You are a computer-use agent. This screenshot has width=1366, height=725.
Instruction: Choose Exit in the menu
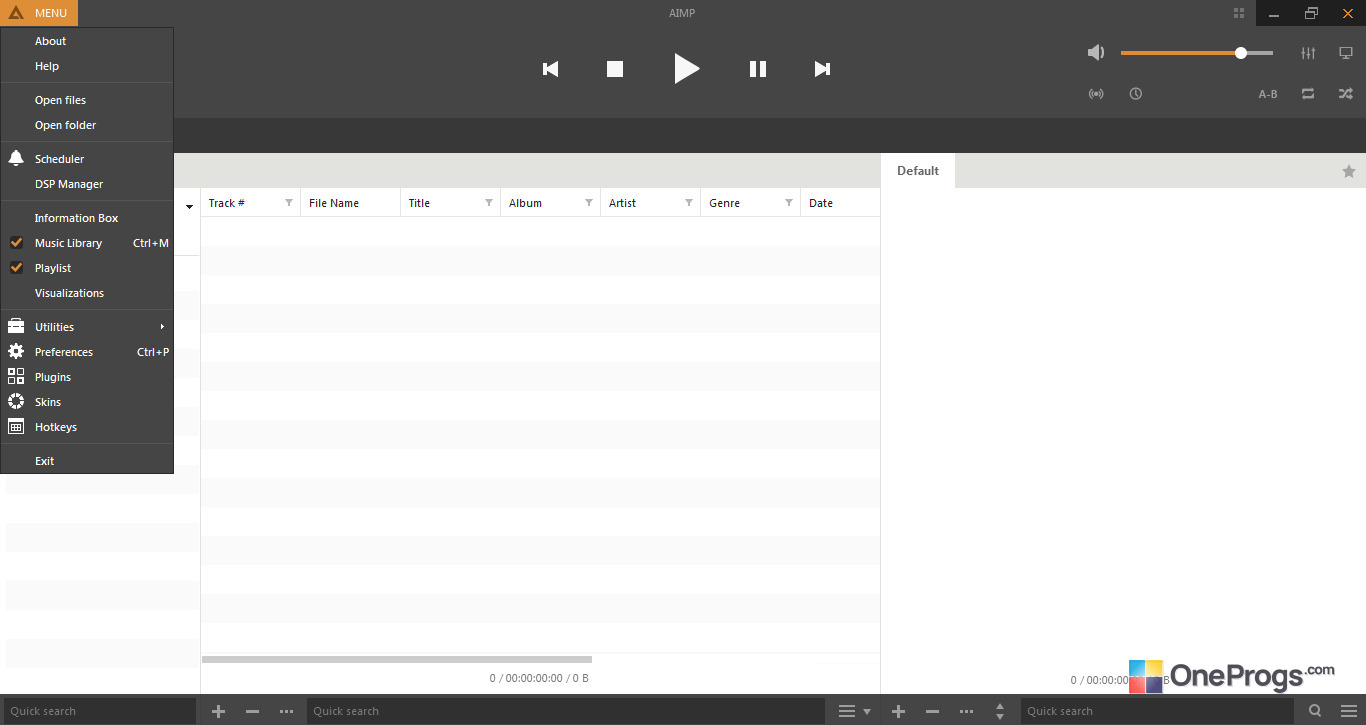87,461
